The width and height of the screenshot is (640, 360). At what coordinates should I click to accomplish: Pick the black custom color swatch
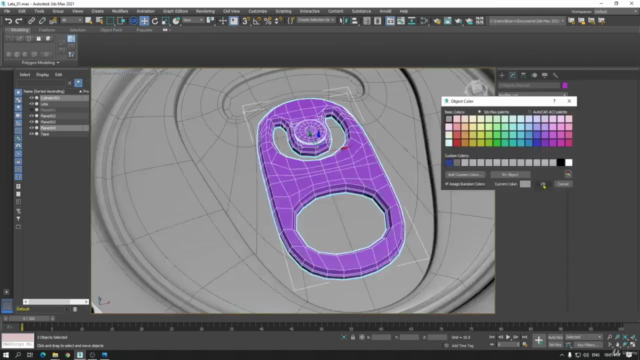[561, 162]
